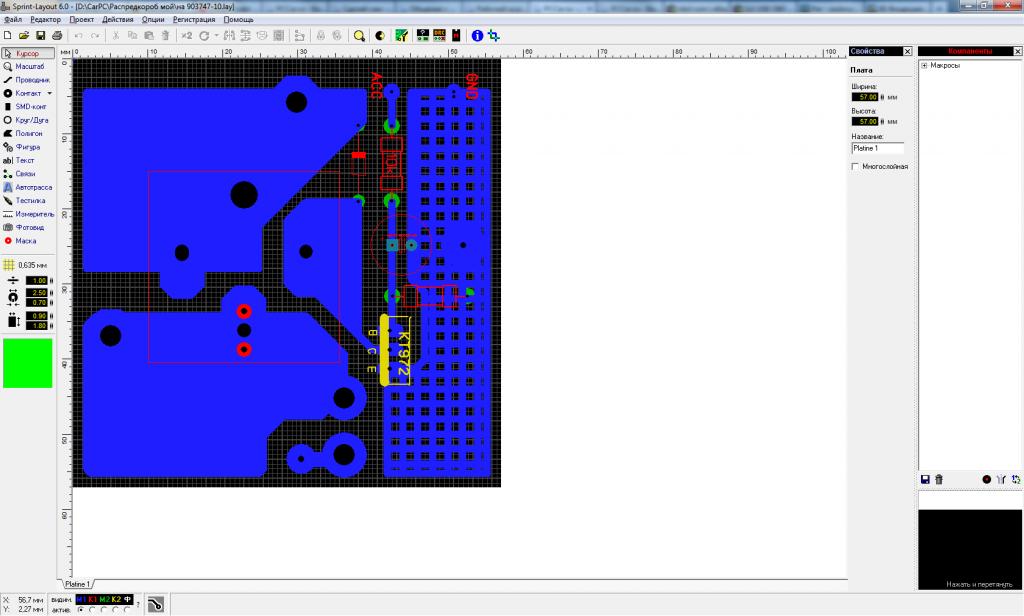Open the Проект menu
1024x616 pixels.
[82, 19]
